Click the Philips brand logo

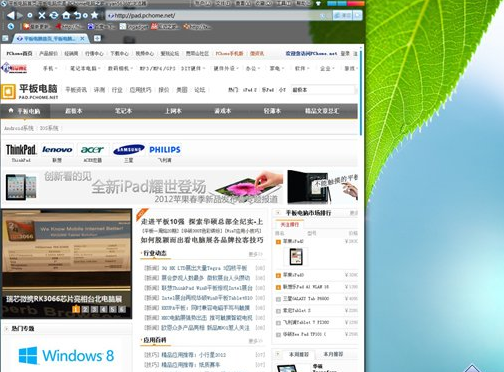(165, 150)
